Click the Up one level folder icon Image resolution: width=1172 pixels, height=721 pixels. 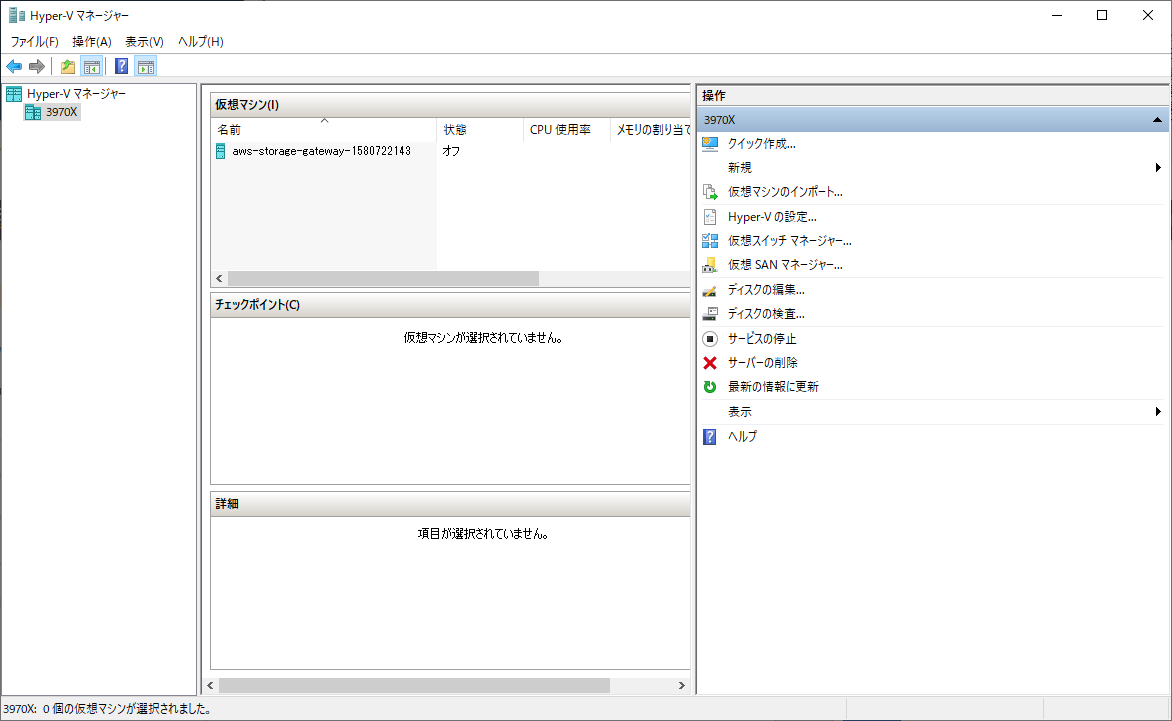(68, 66)
